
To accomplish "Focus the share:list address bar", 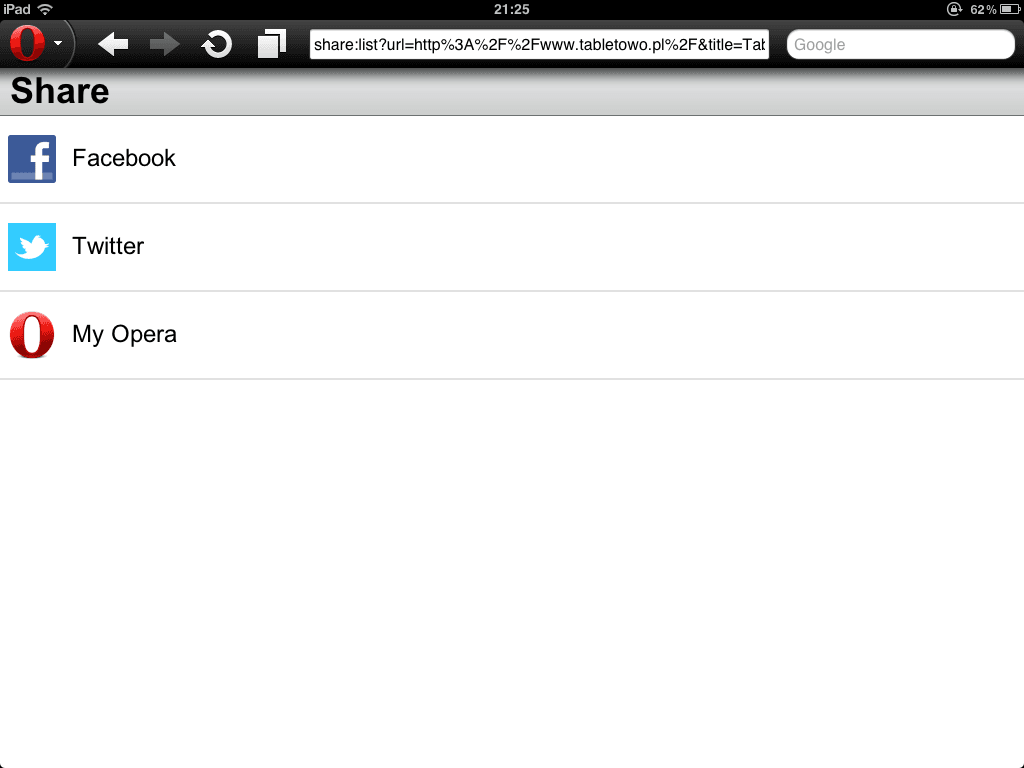I will click(x=539, y=44).
